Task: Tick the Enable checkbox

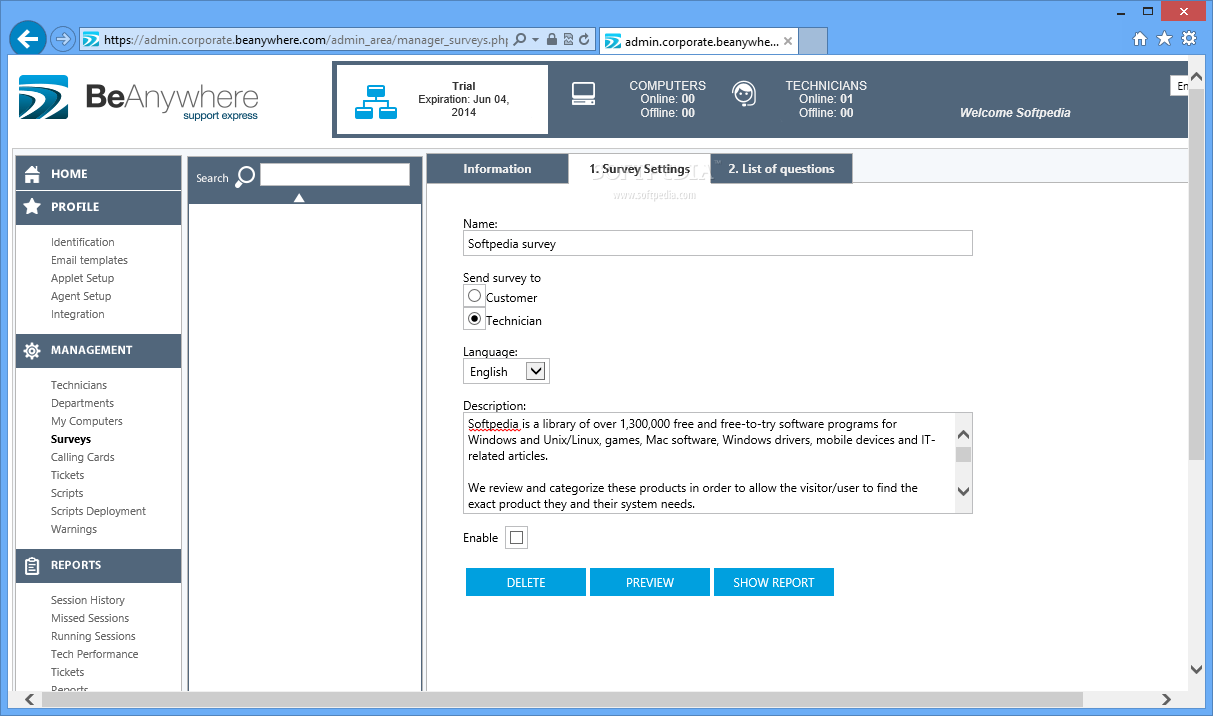Action: point(516,538)
